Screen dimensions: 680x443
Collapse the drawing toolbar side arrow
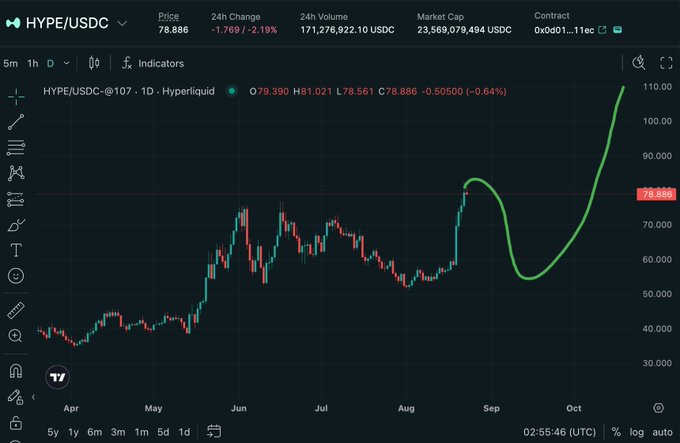click(x=33, y=397)
